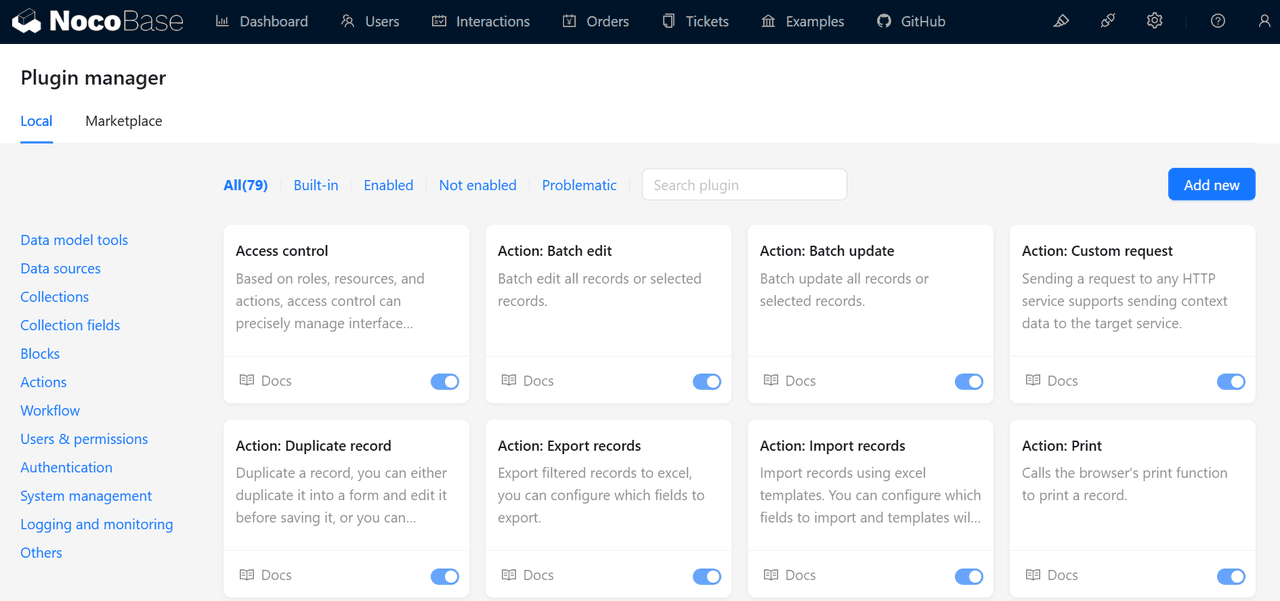Disable Action: Export records plugin switch
1280x601 pixels.
707,576
